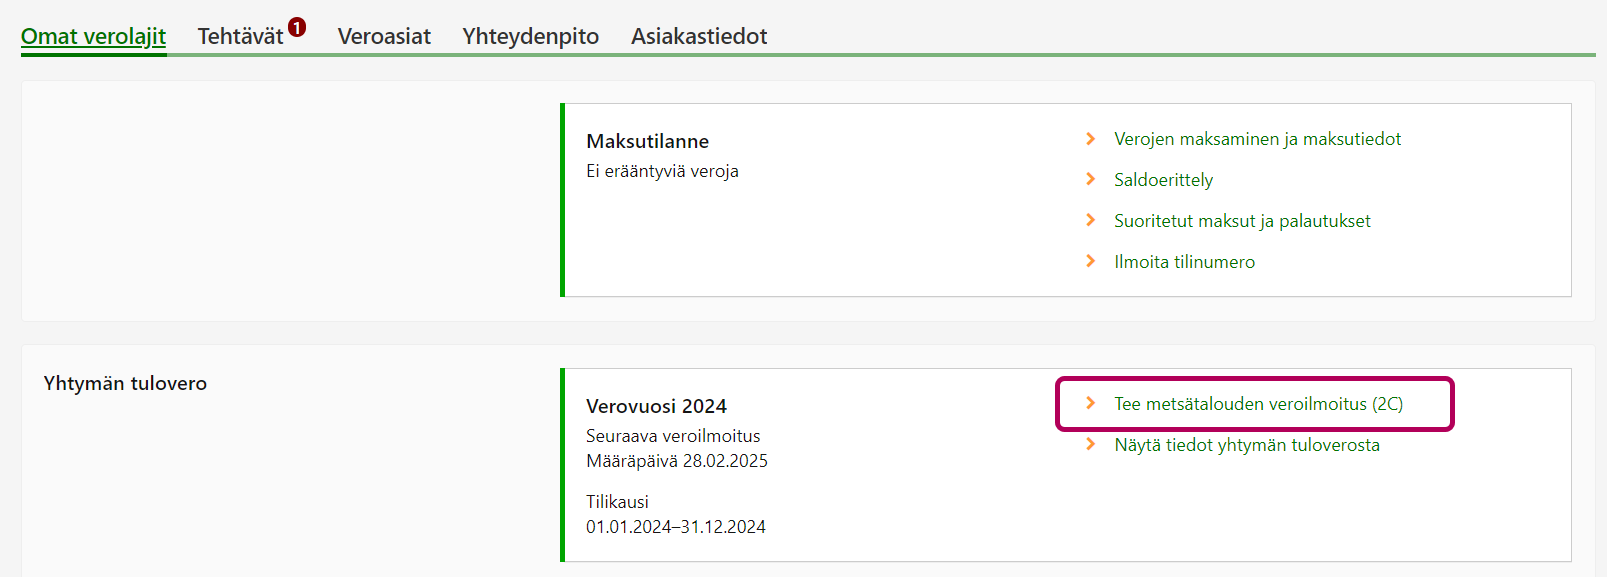Click the red notification badge on Tehtävät
The image size is (1607, 577).
pos(297,27)
